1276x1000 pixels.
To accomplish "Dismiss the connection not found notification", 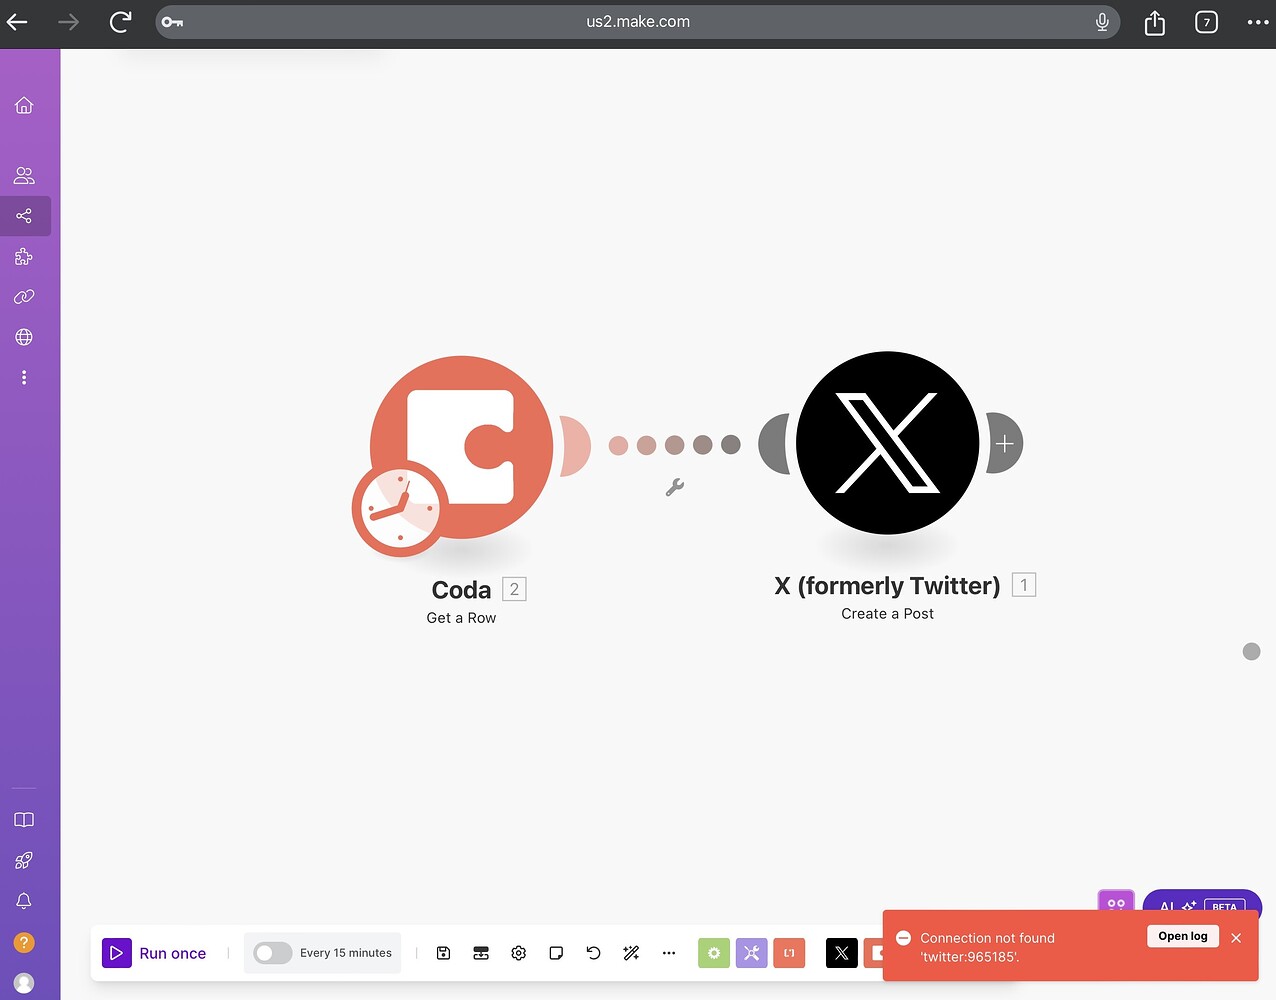I will click(x=1237, y=938).
